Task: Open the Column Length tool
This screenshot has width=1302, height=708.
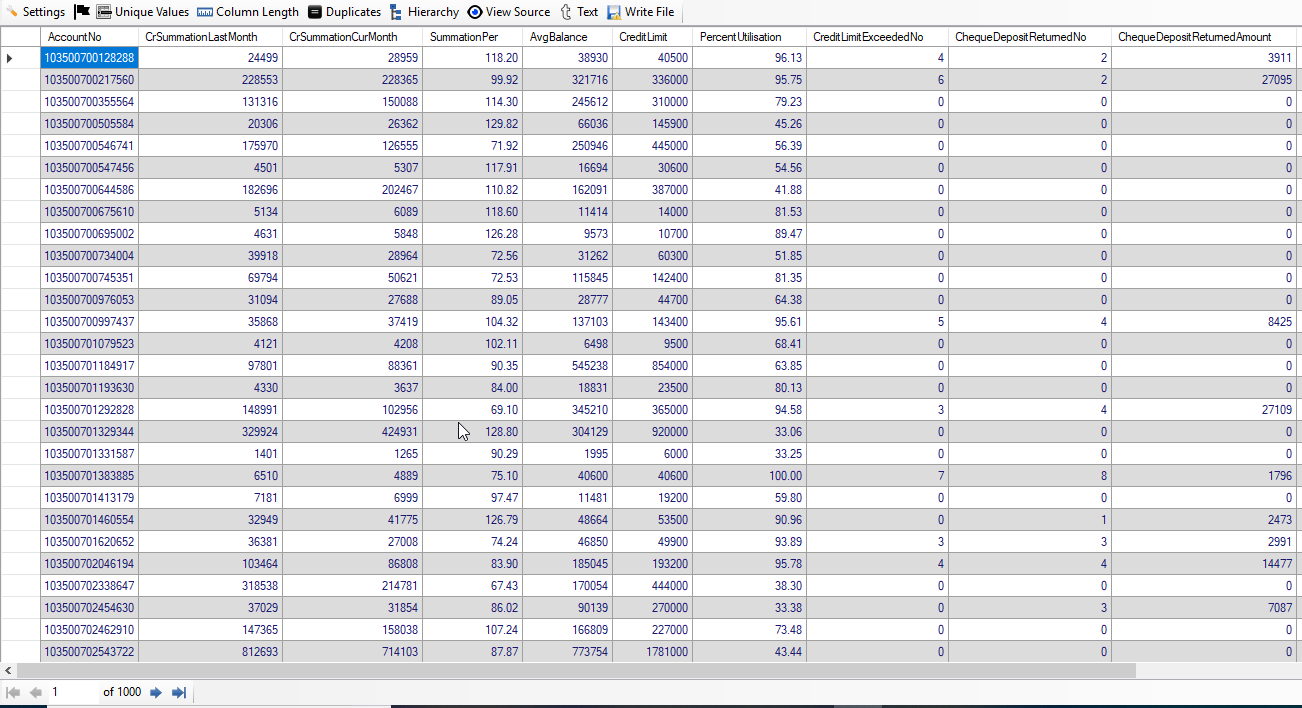Action: (x=248, y=12)
